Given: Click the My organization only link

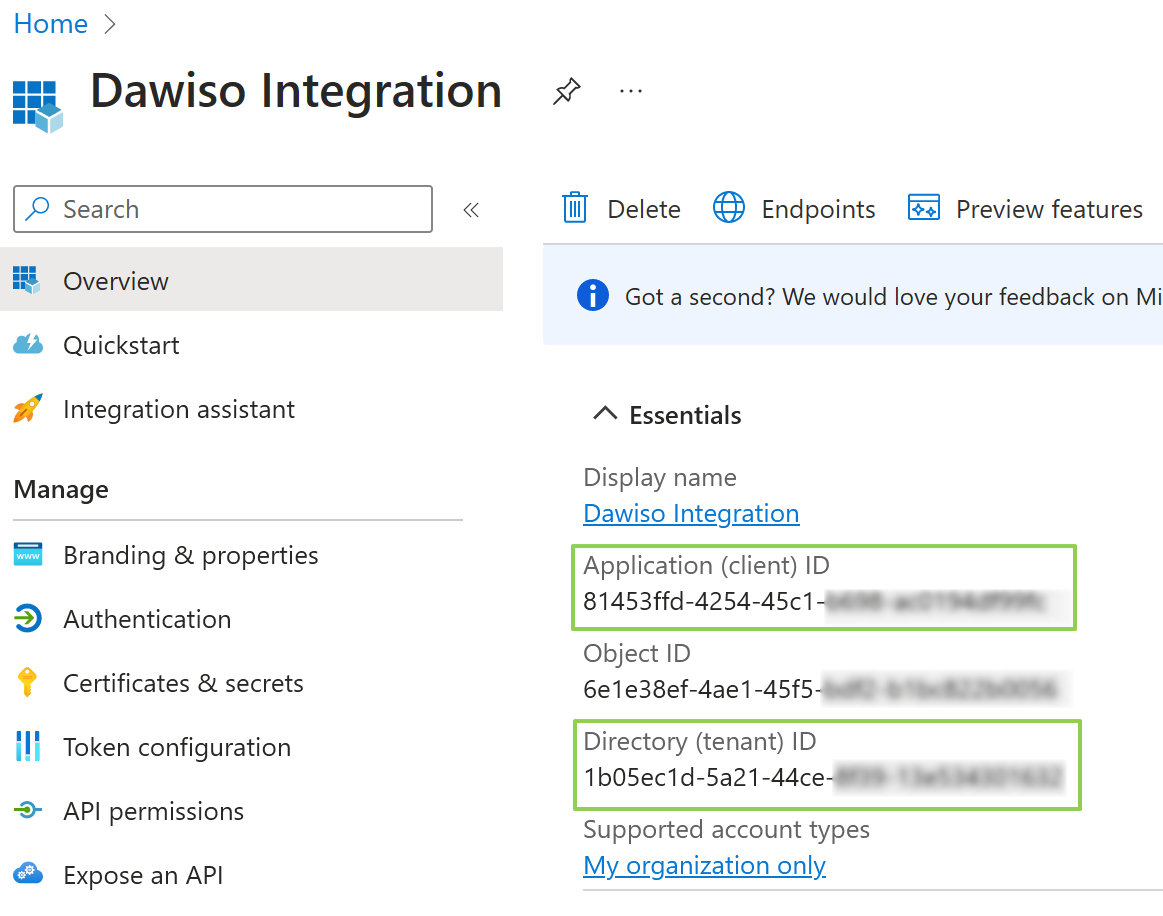Looking at the screenshot, I should click(704, 865).
